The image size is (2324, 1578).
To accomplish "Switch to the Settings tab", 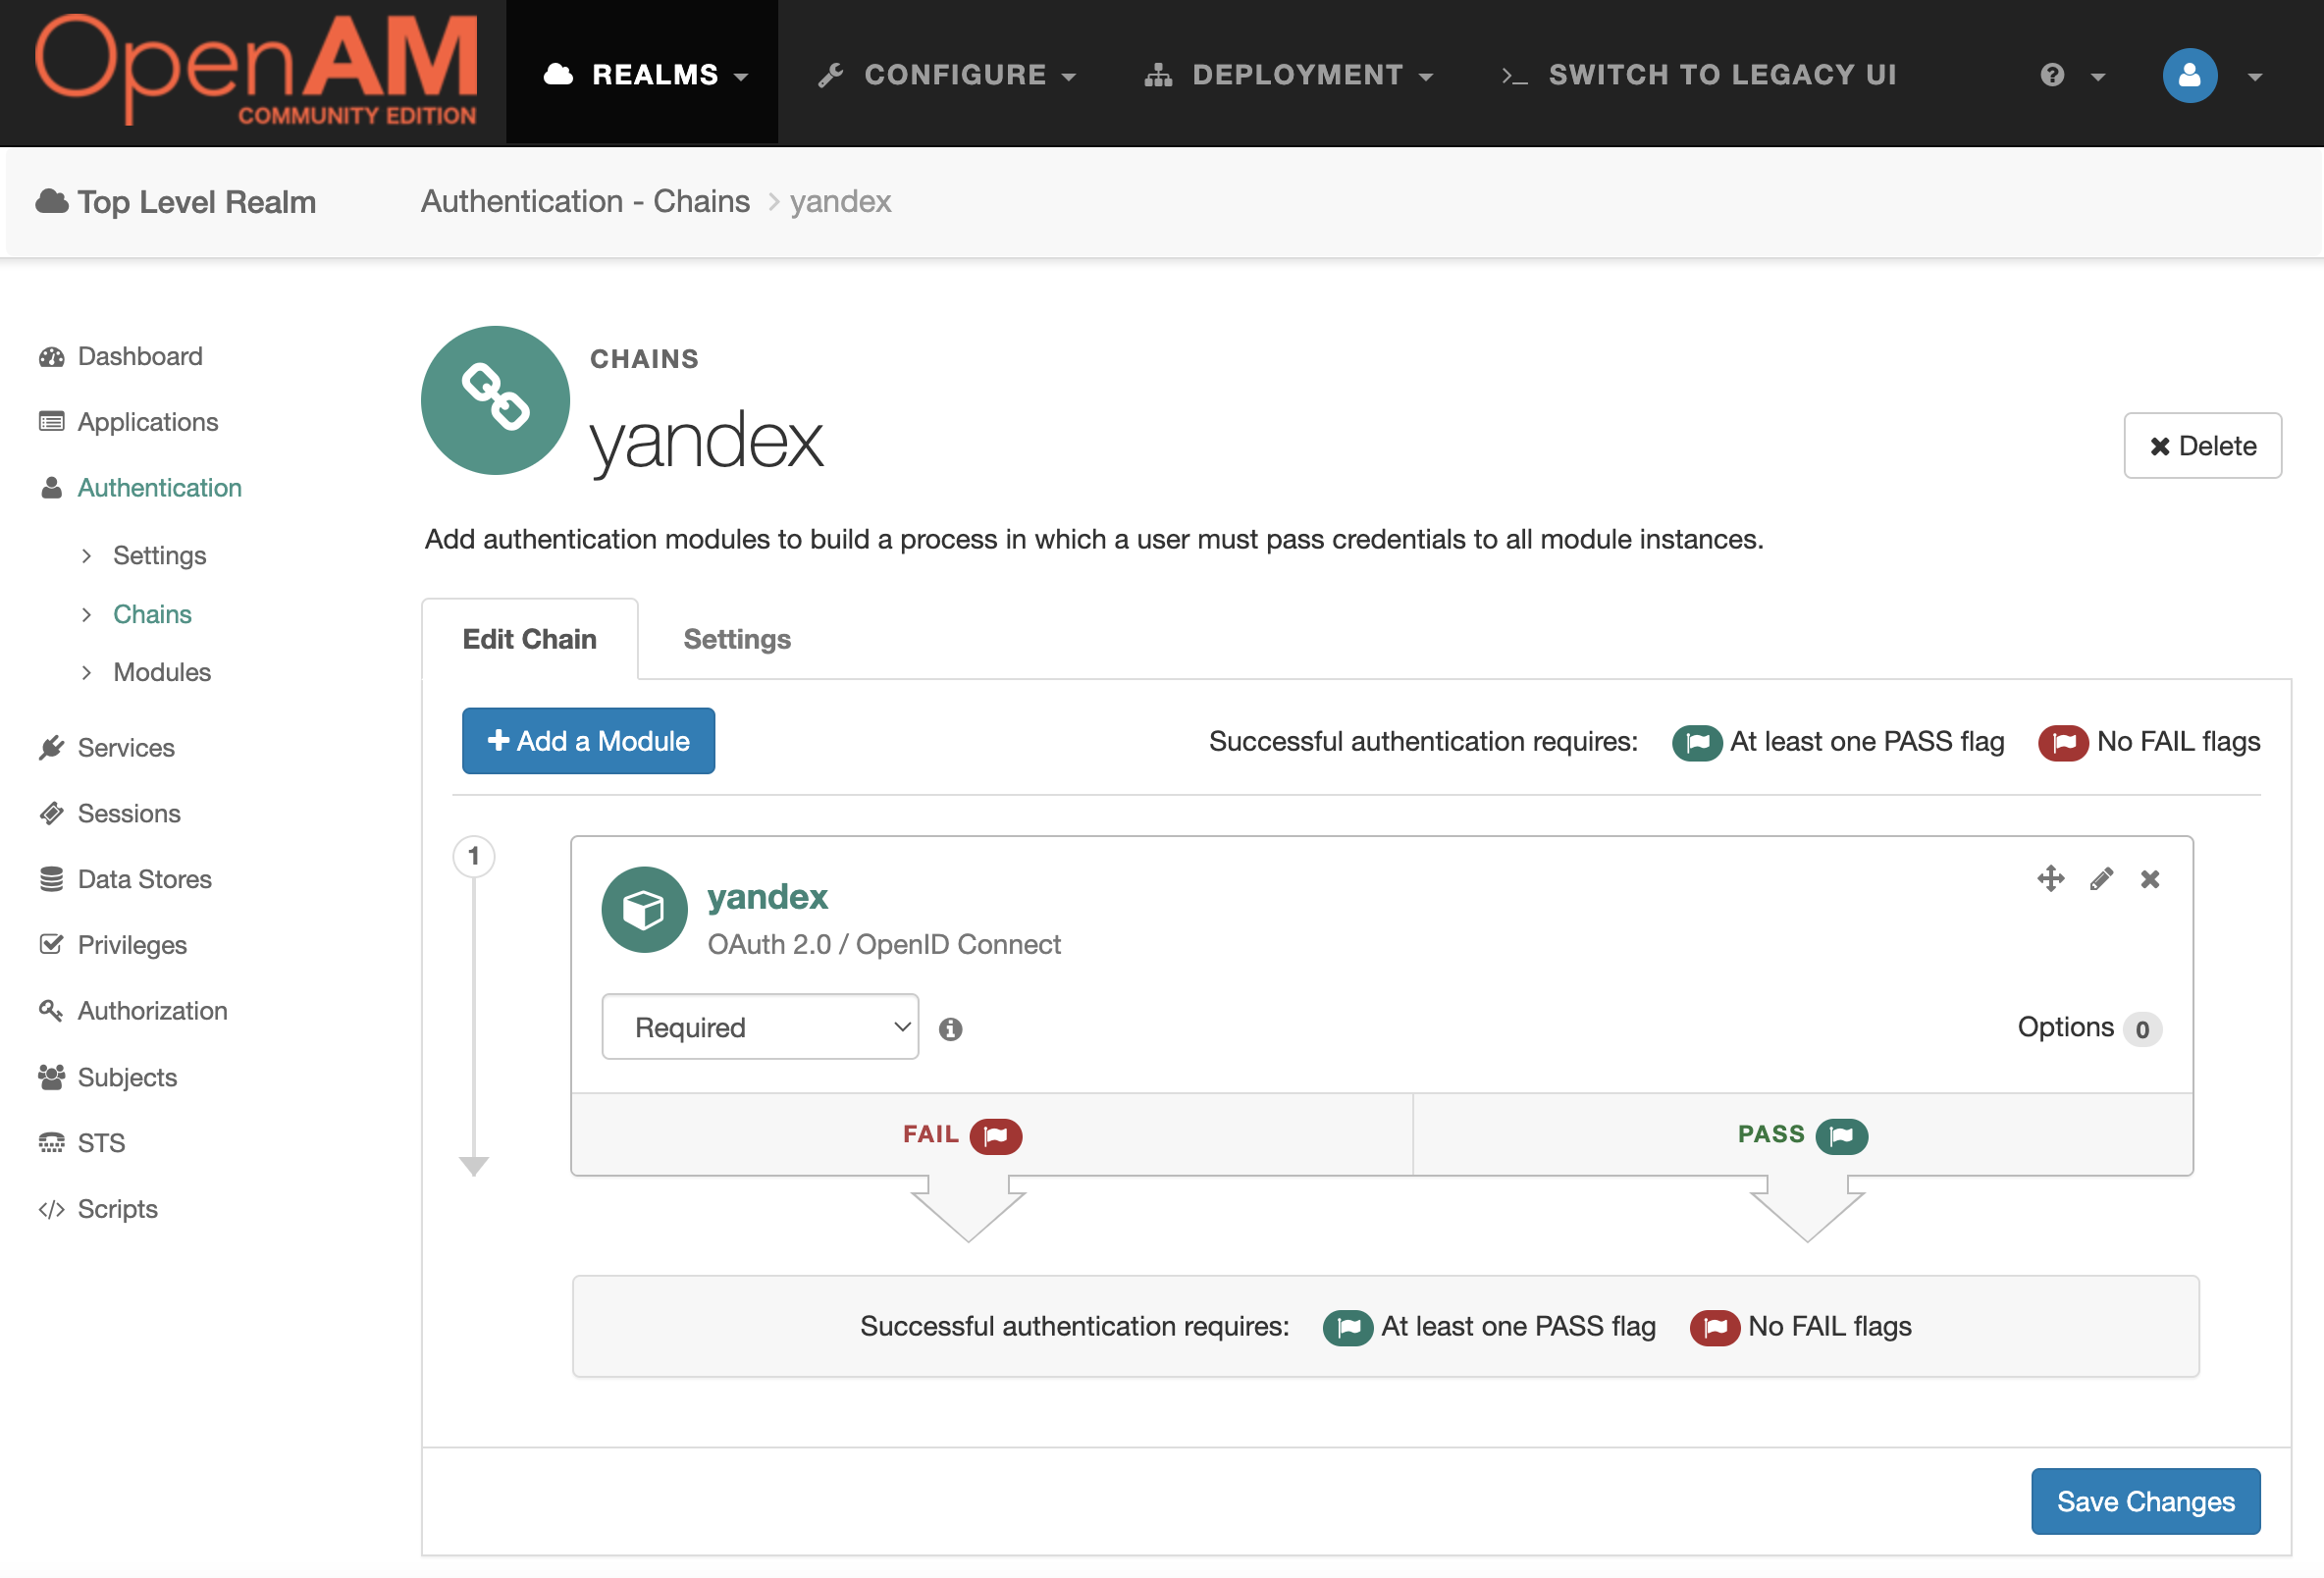I will (x=737, y=639).
